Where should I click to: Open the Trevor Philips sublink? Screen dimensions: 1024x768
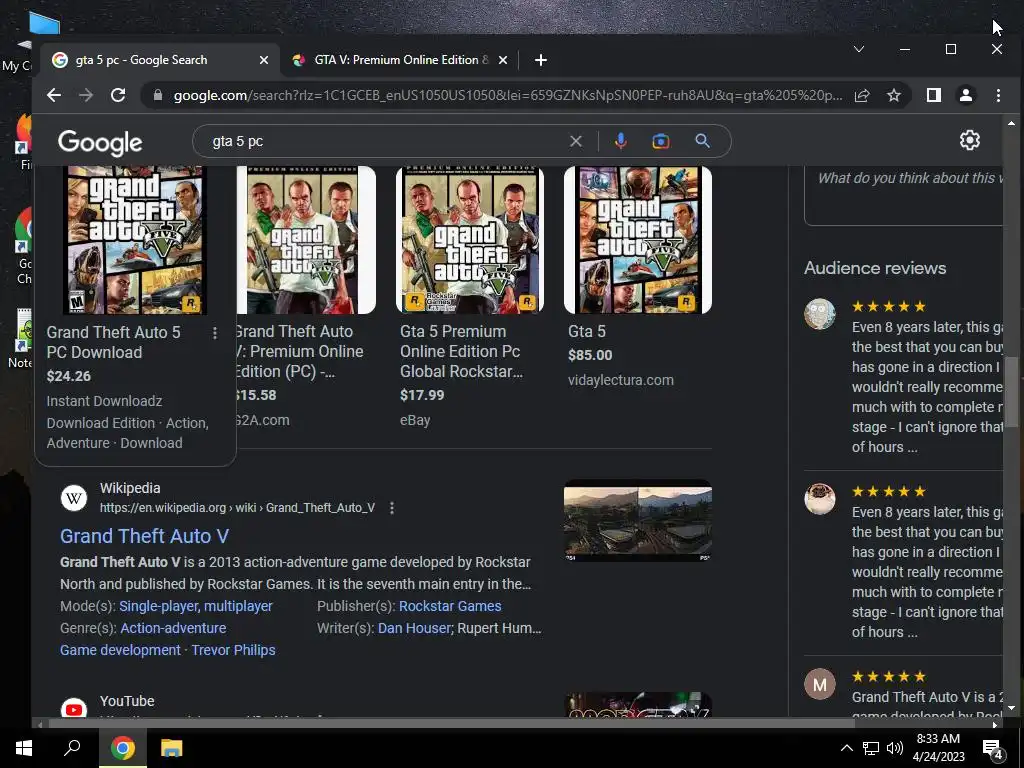(233, 650)
